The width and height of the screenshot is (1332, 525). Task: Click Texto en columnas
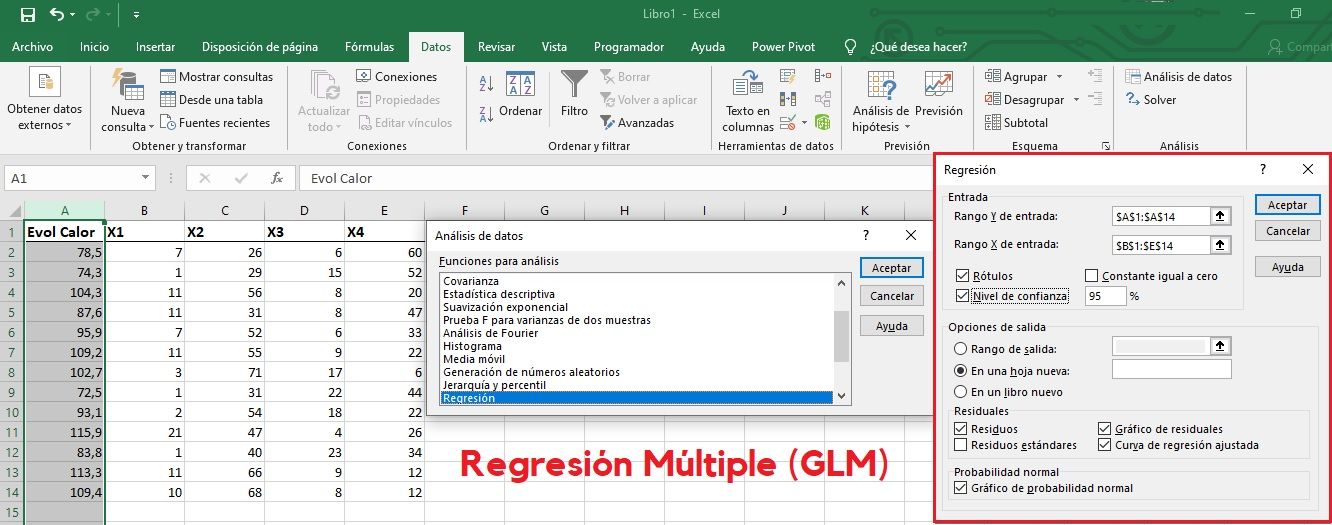coord(748,103)
